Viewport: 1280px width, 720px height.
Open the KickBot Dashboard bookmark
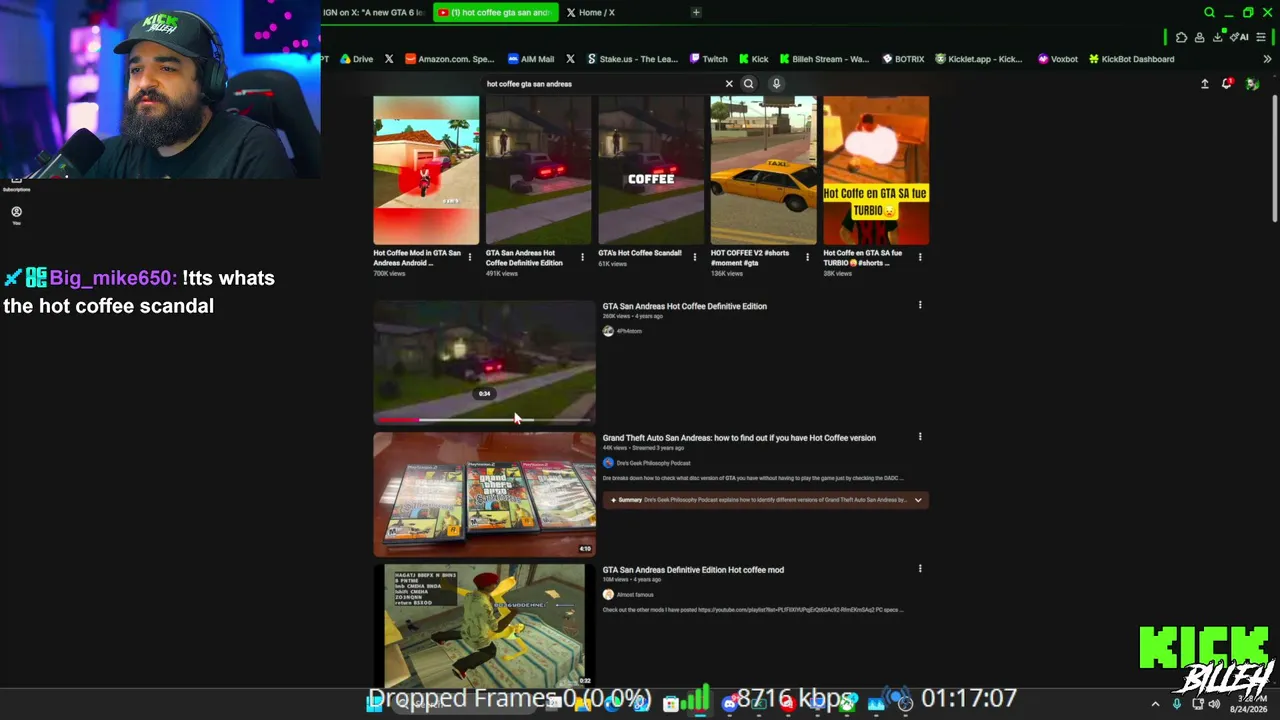(1132, 59)
